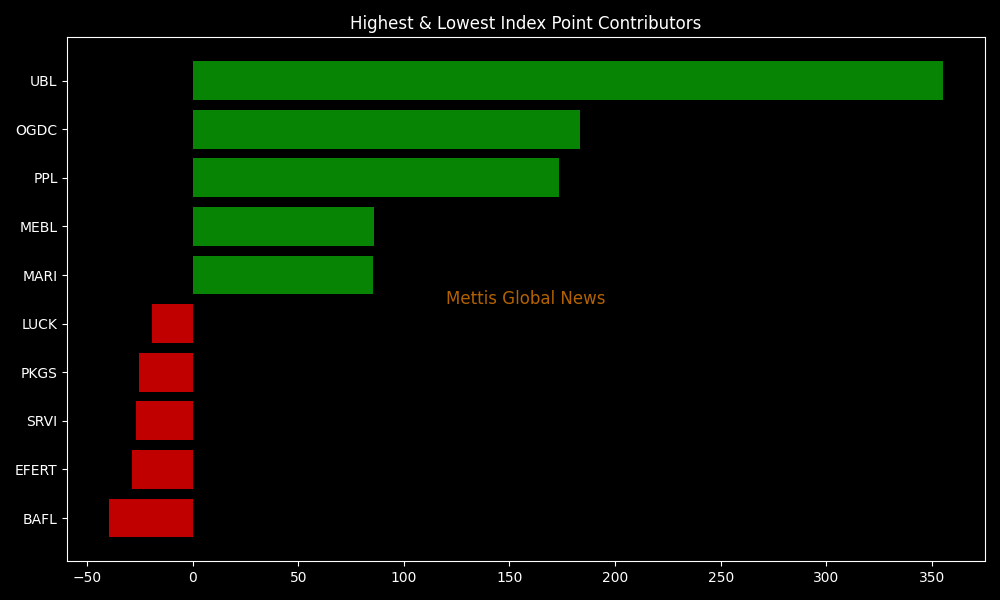This screenshot has width=1000, height=600.
Task: Click the 'OGDC' axis label
Action: (36, 130)
